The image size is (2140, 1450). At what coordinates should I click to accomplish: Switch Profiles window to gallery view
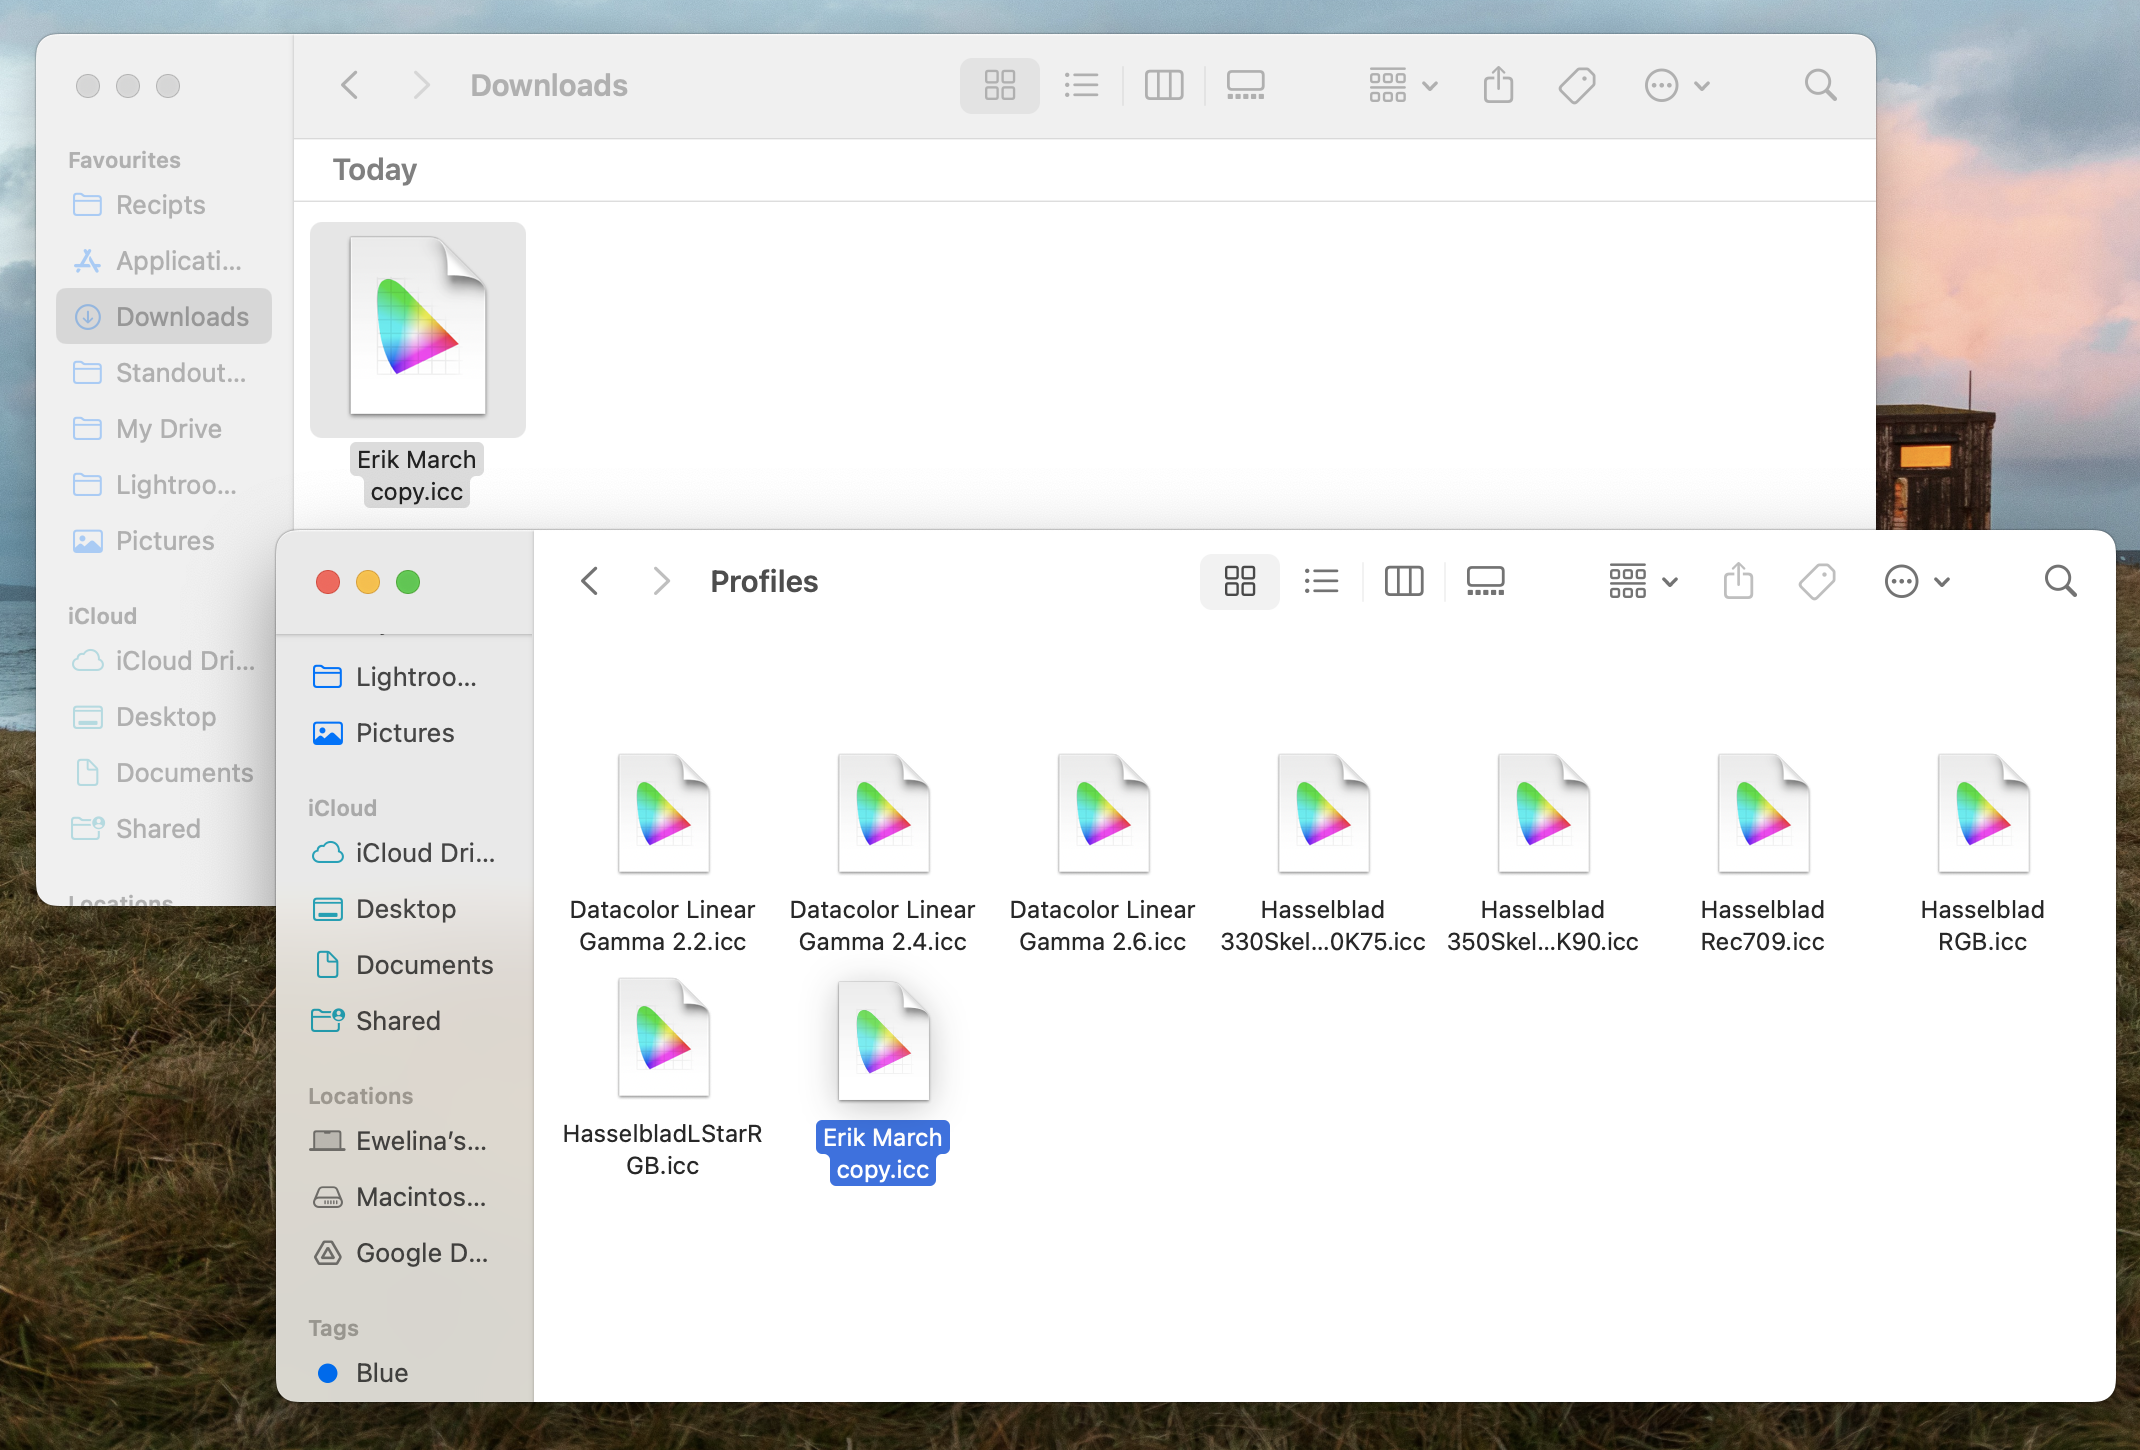pyautogui.click(x=1485, y=581)
